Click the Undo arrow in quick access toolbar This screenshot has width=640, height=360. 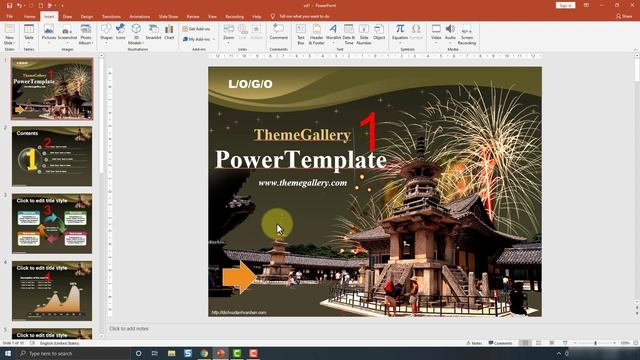click(x=19, y=6)
